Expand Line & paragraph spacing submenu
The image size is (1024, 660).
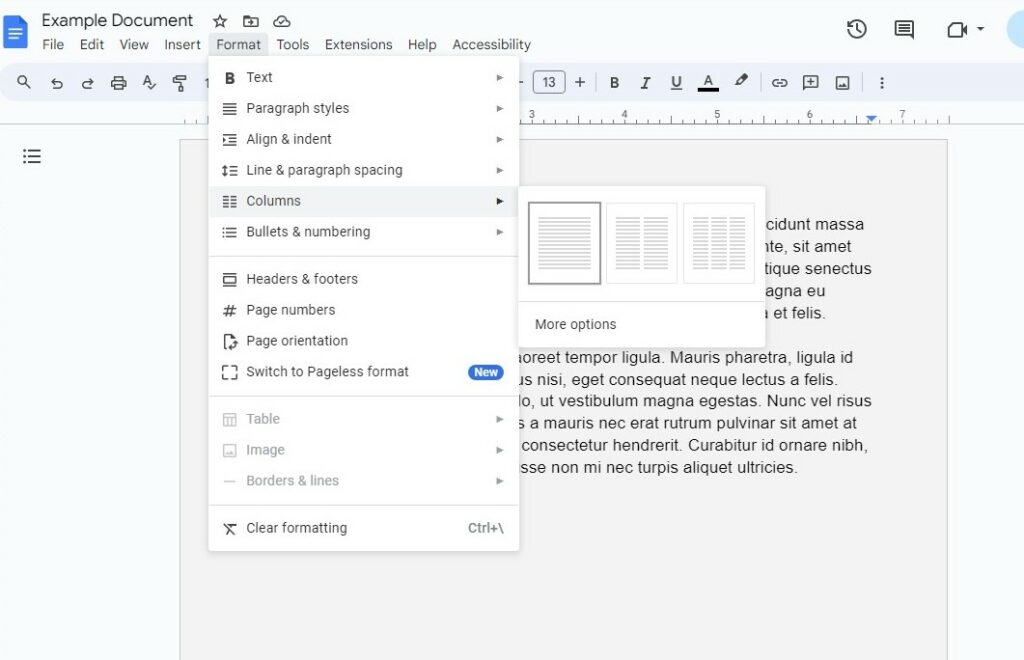[364, 170]
